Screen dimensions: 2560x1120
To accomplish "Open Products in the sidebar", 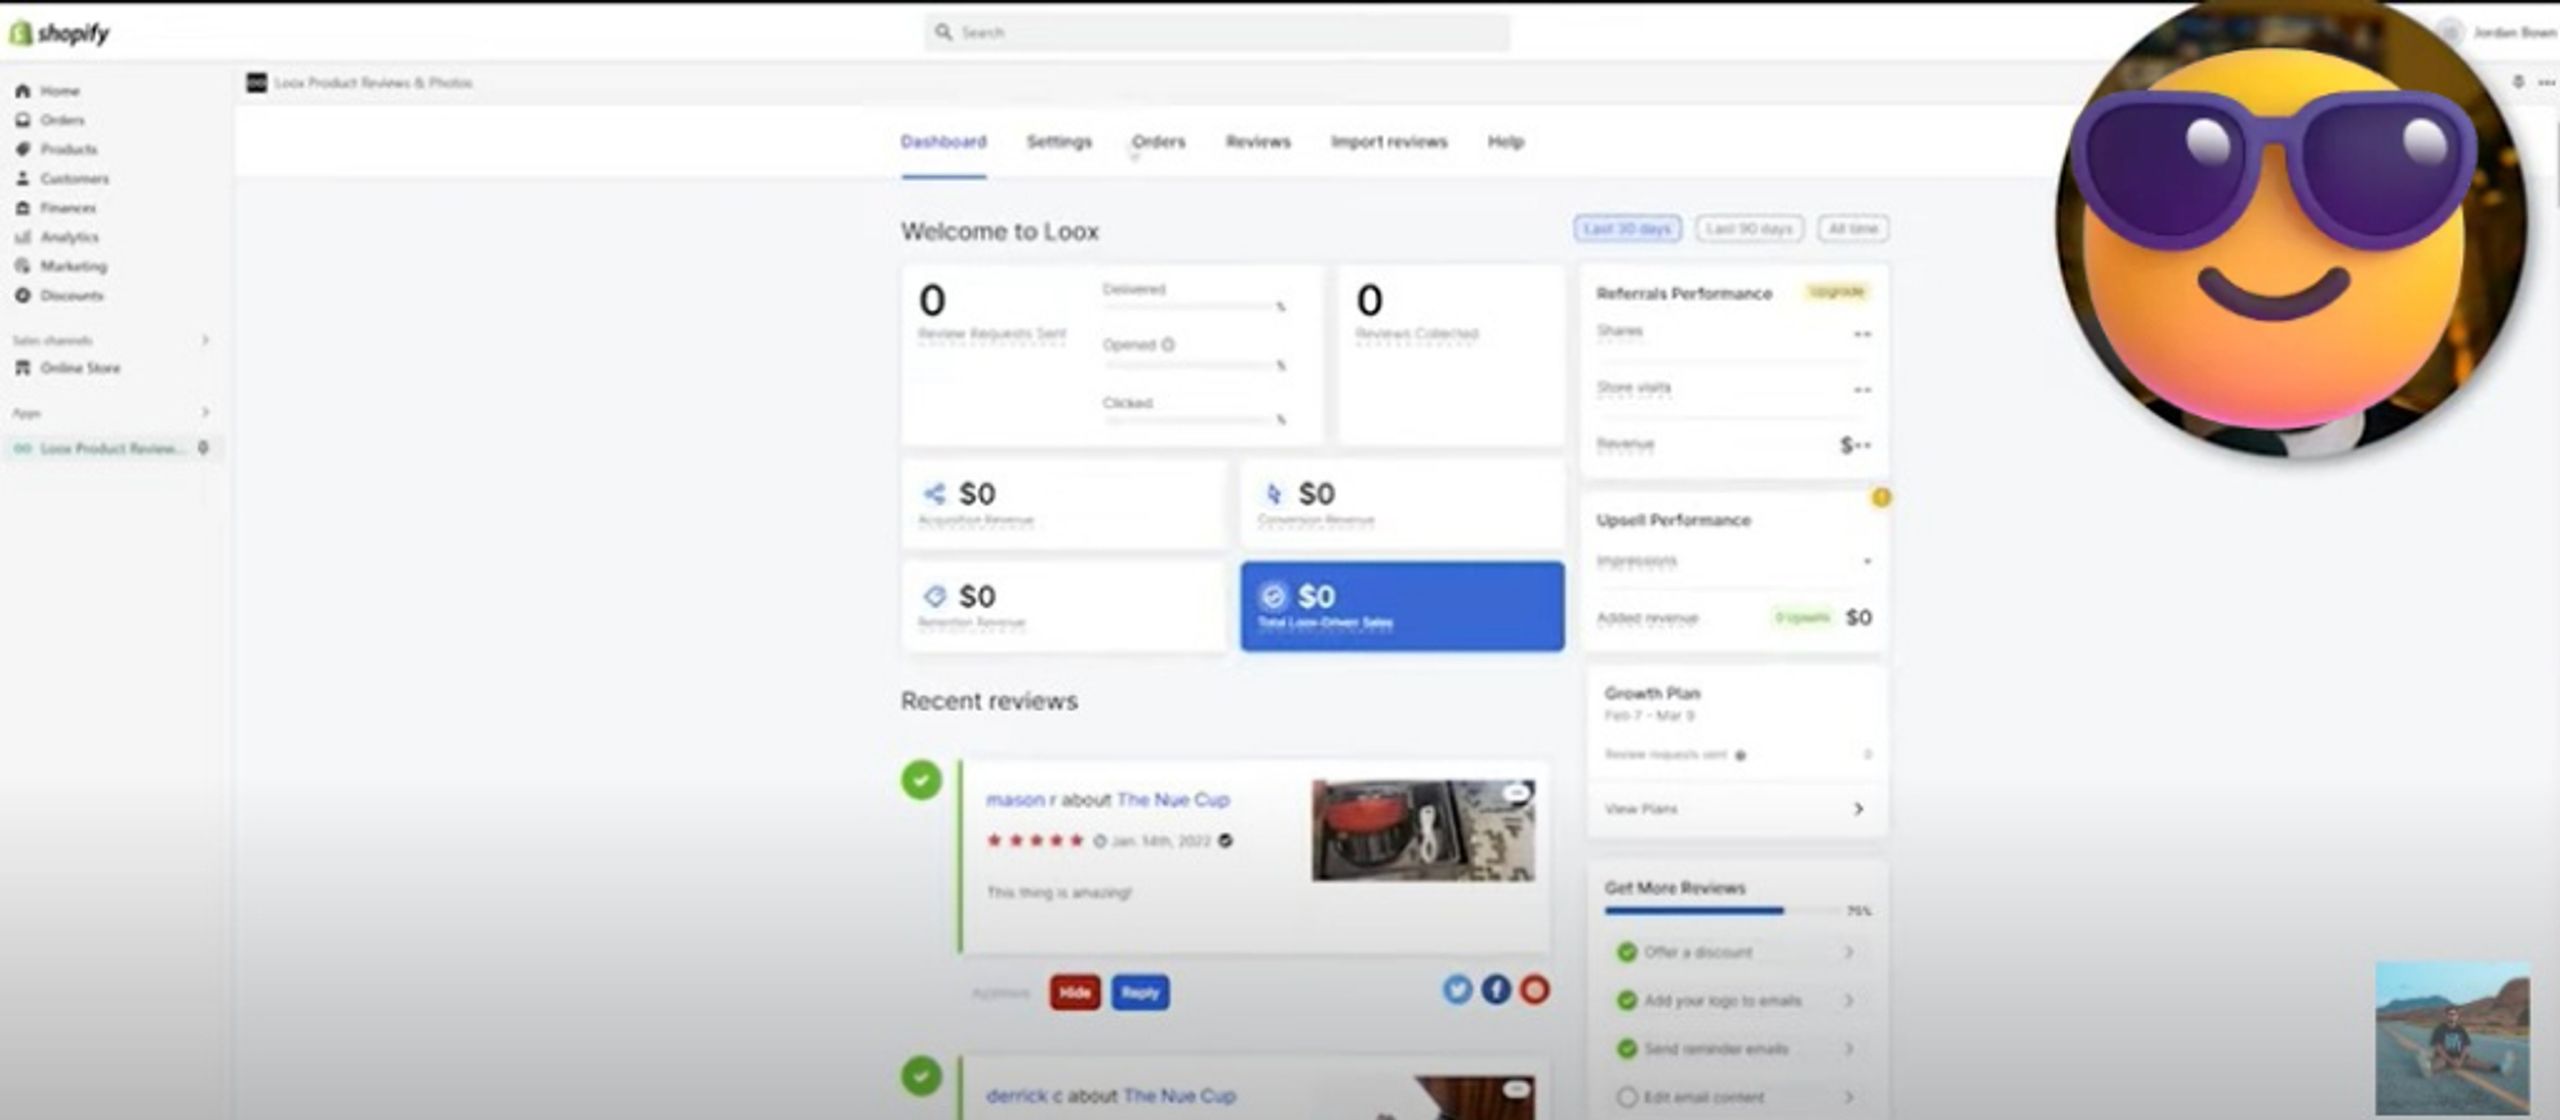I will click(x=68, y=149).
